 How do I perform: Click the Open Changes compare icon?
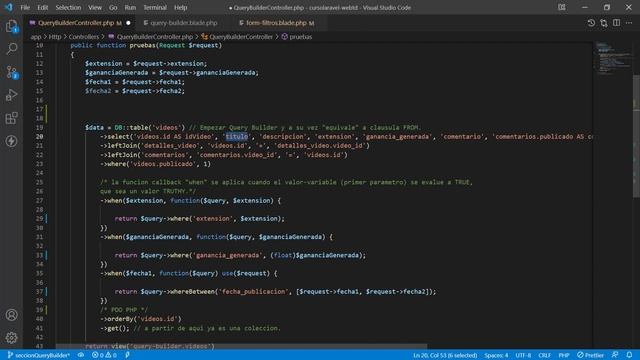click(x=604, y=23)
